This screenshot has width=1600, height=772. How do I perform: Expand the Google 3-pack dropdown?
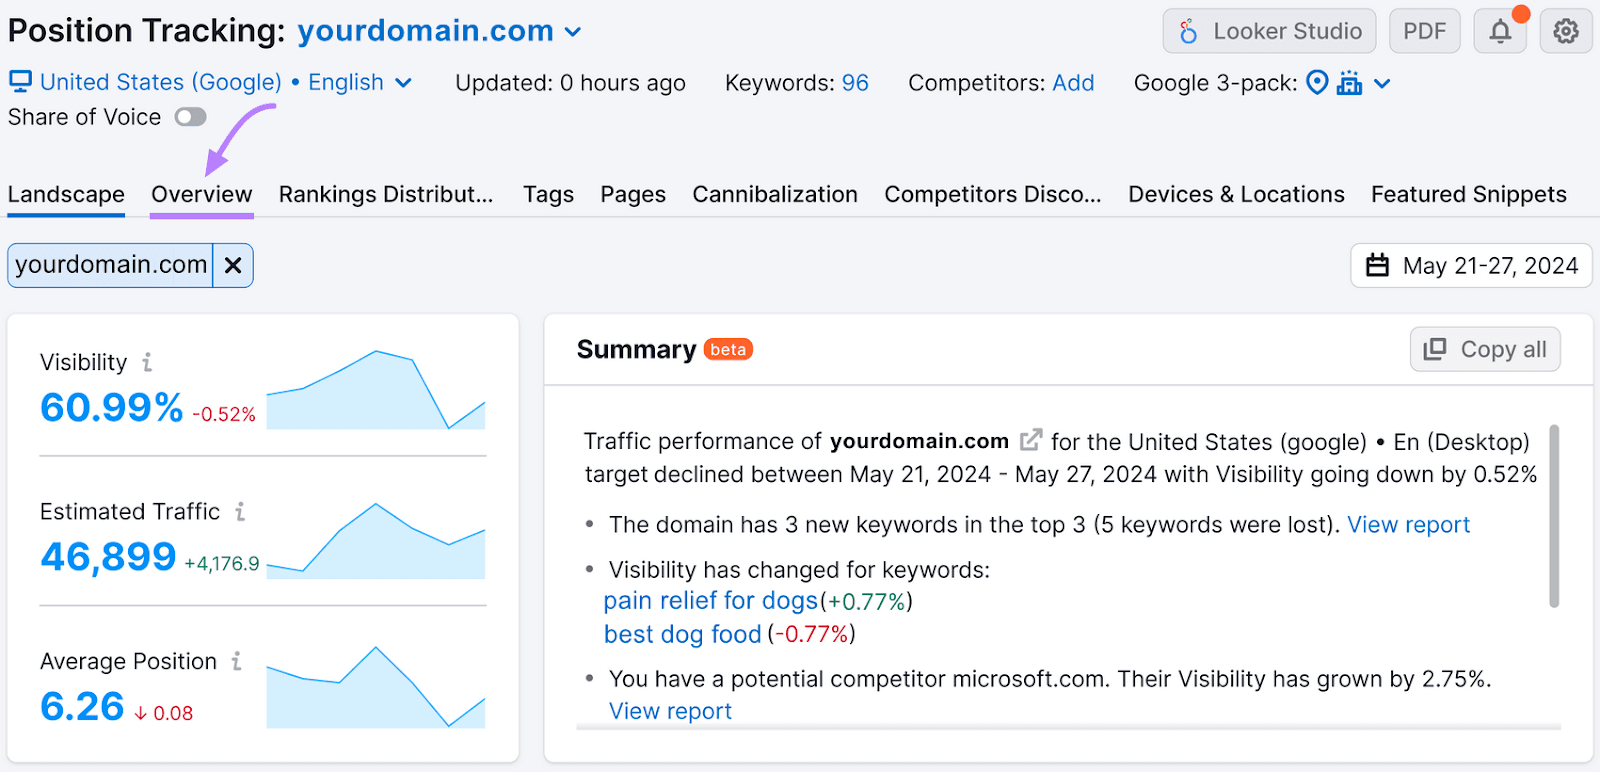point(1383,83)
